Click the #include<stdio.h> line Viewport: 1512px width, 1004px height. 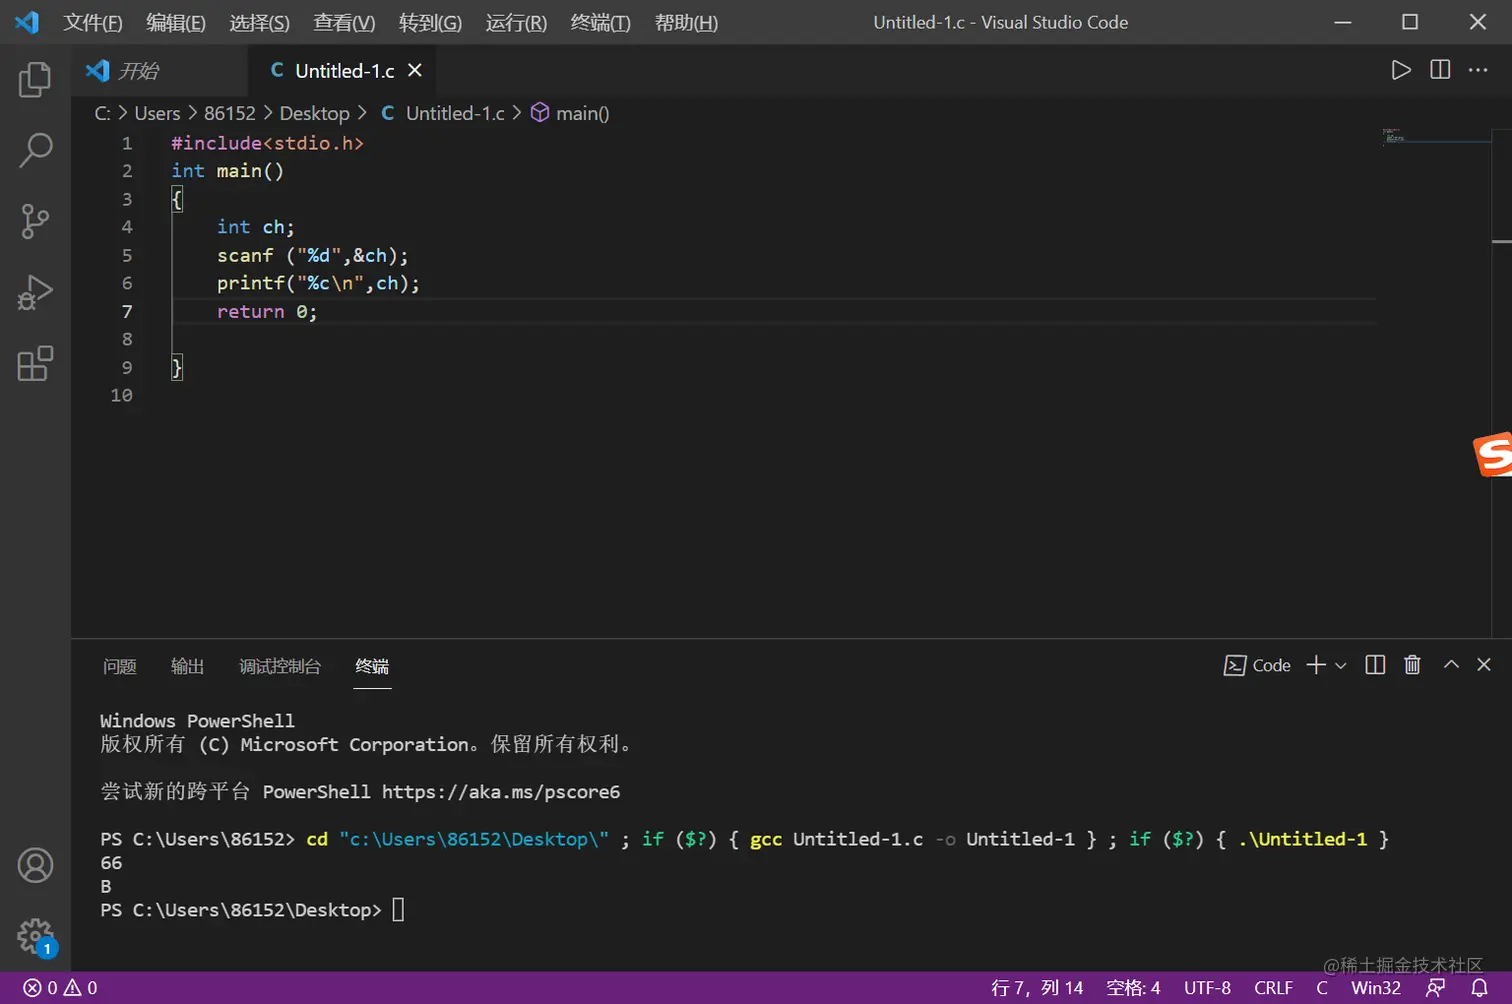[x=267, y=143]
